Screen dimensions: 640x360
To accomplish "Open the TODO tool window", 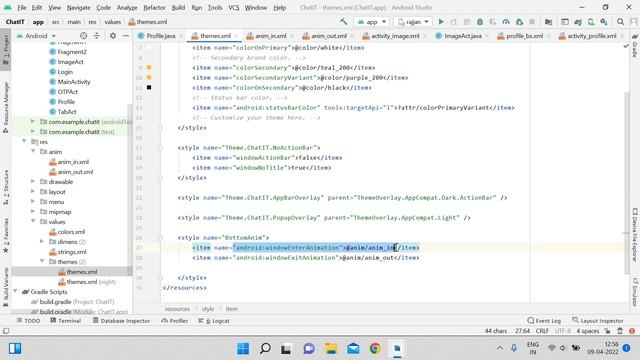I will pyautogui.click(x=29, y=320).
